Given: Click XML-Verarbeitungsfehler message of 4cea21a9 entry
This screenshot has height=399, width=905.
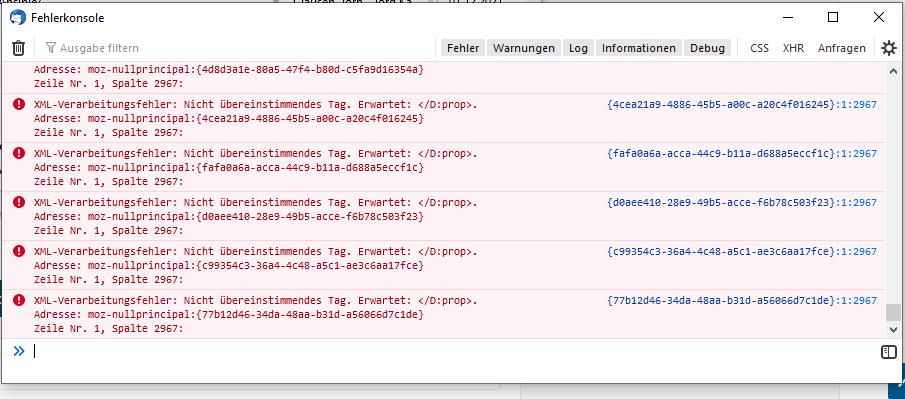Looking at the screenshot, I should click(256, 105).
